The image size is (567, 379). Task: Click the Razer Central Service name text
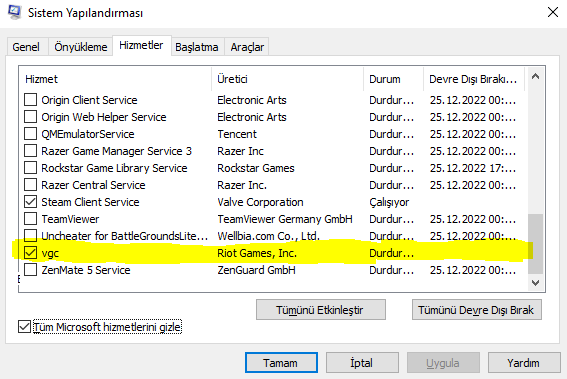tap(93, 185)
